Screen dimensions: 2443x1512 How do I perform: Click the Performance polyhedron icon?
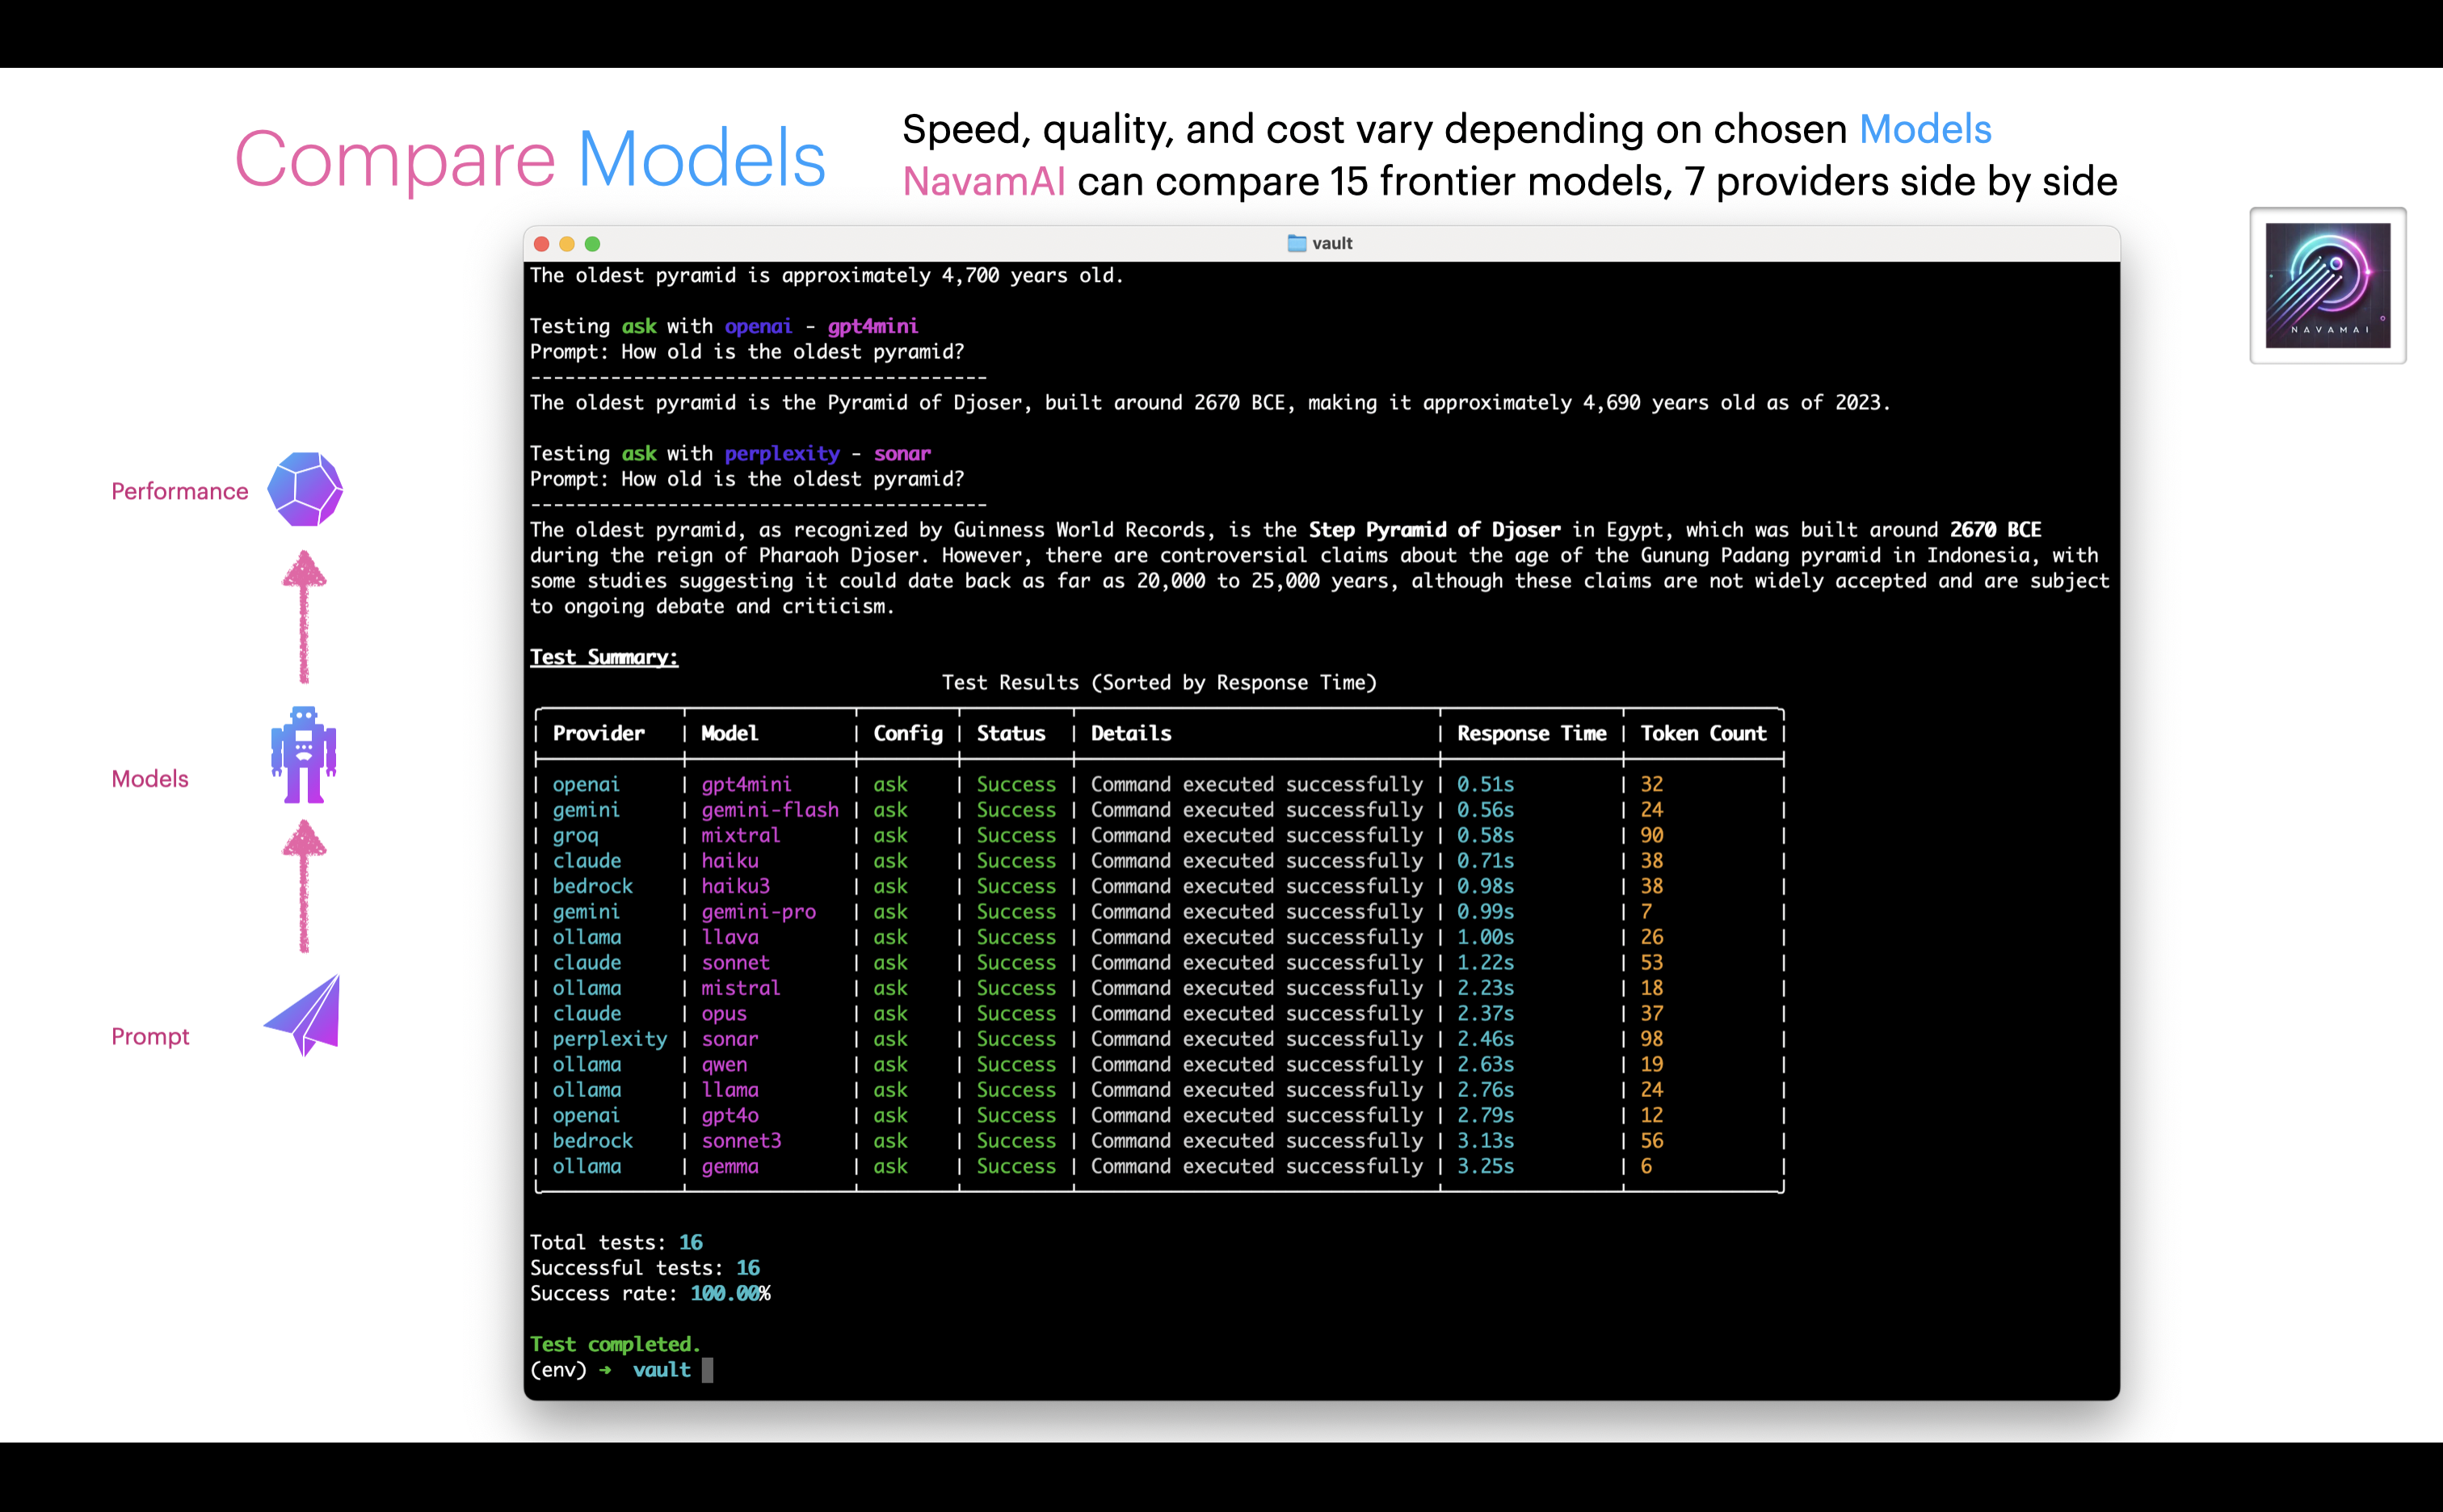pos(305,489)
